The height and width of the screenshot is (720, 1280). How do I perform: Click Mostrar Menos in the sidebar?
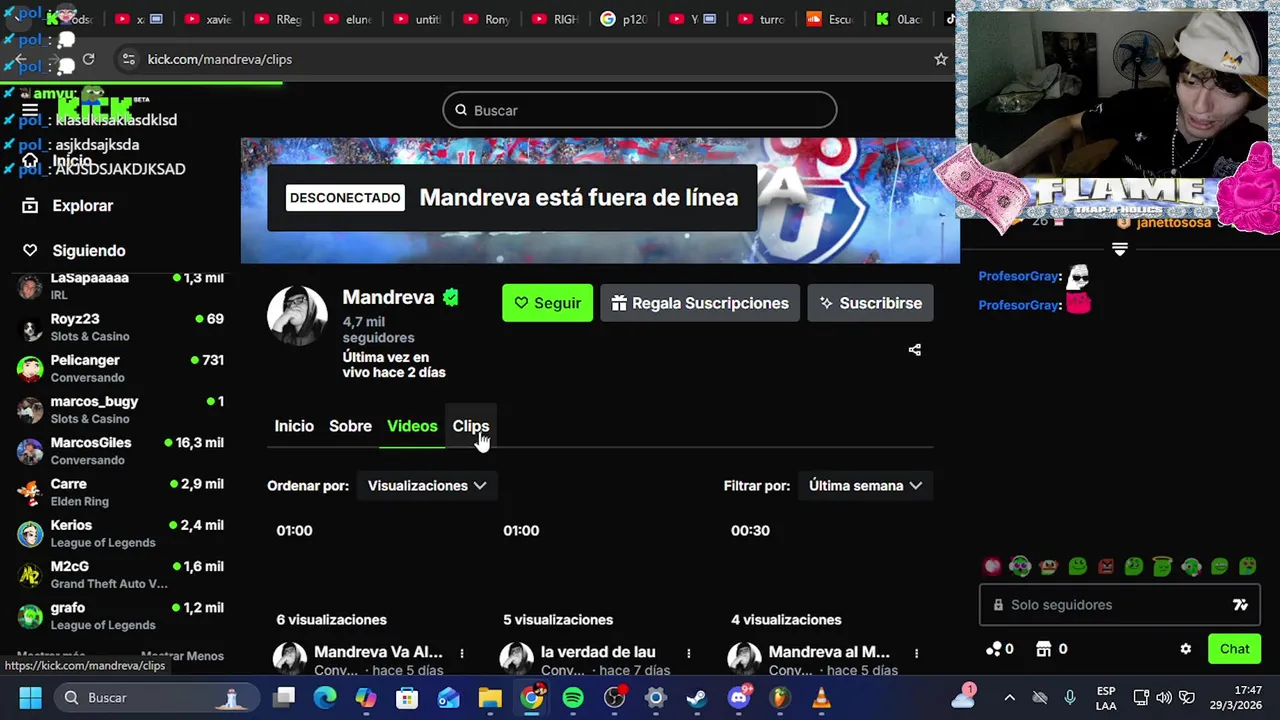click(x=182, y=656)
